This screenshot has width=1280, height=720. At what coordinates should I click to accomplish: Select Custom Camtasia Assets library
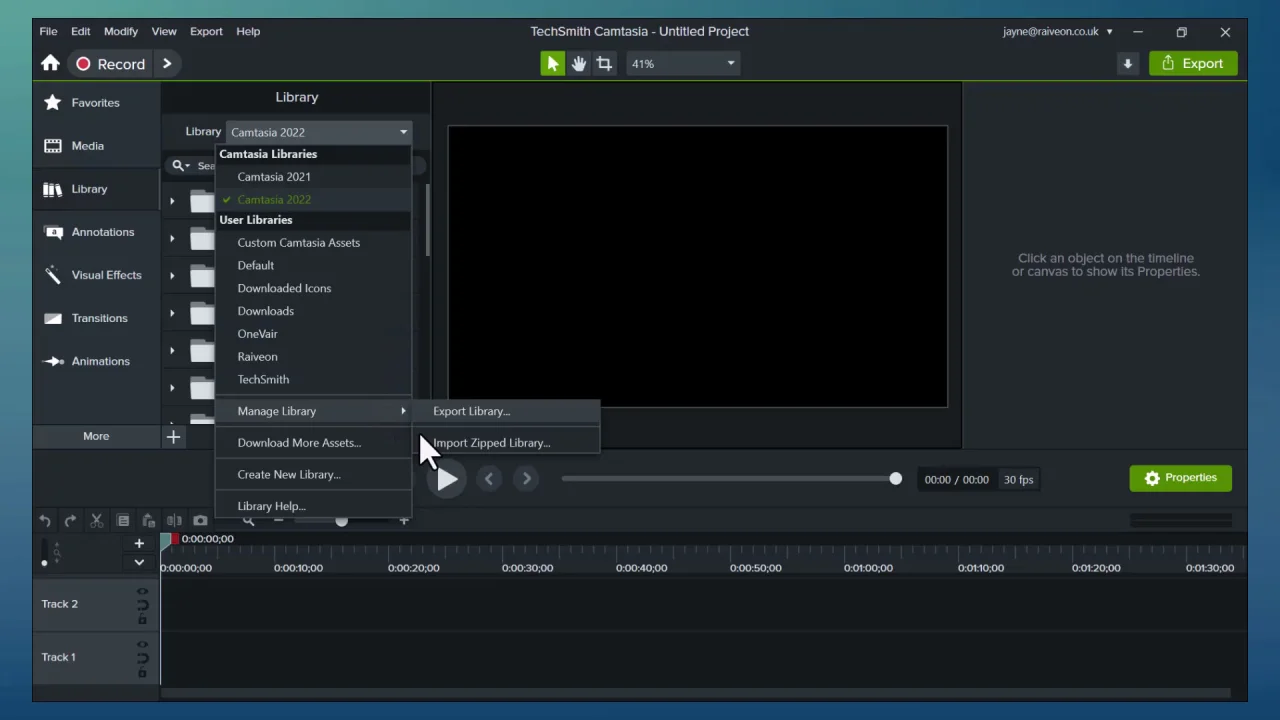click(313, 242)
